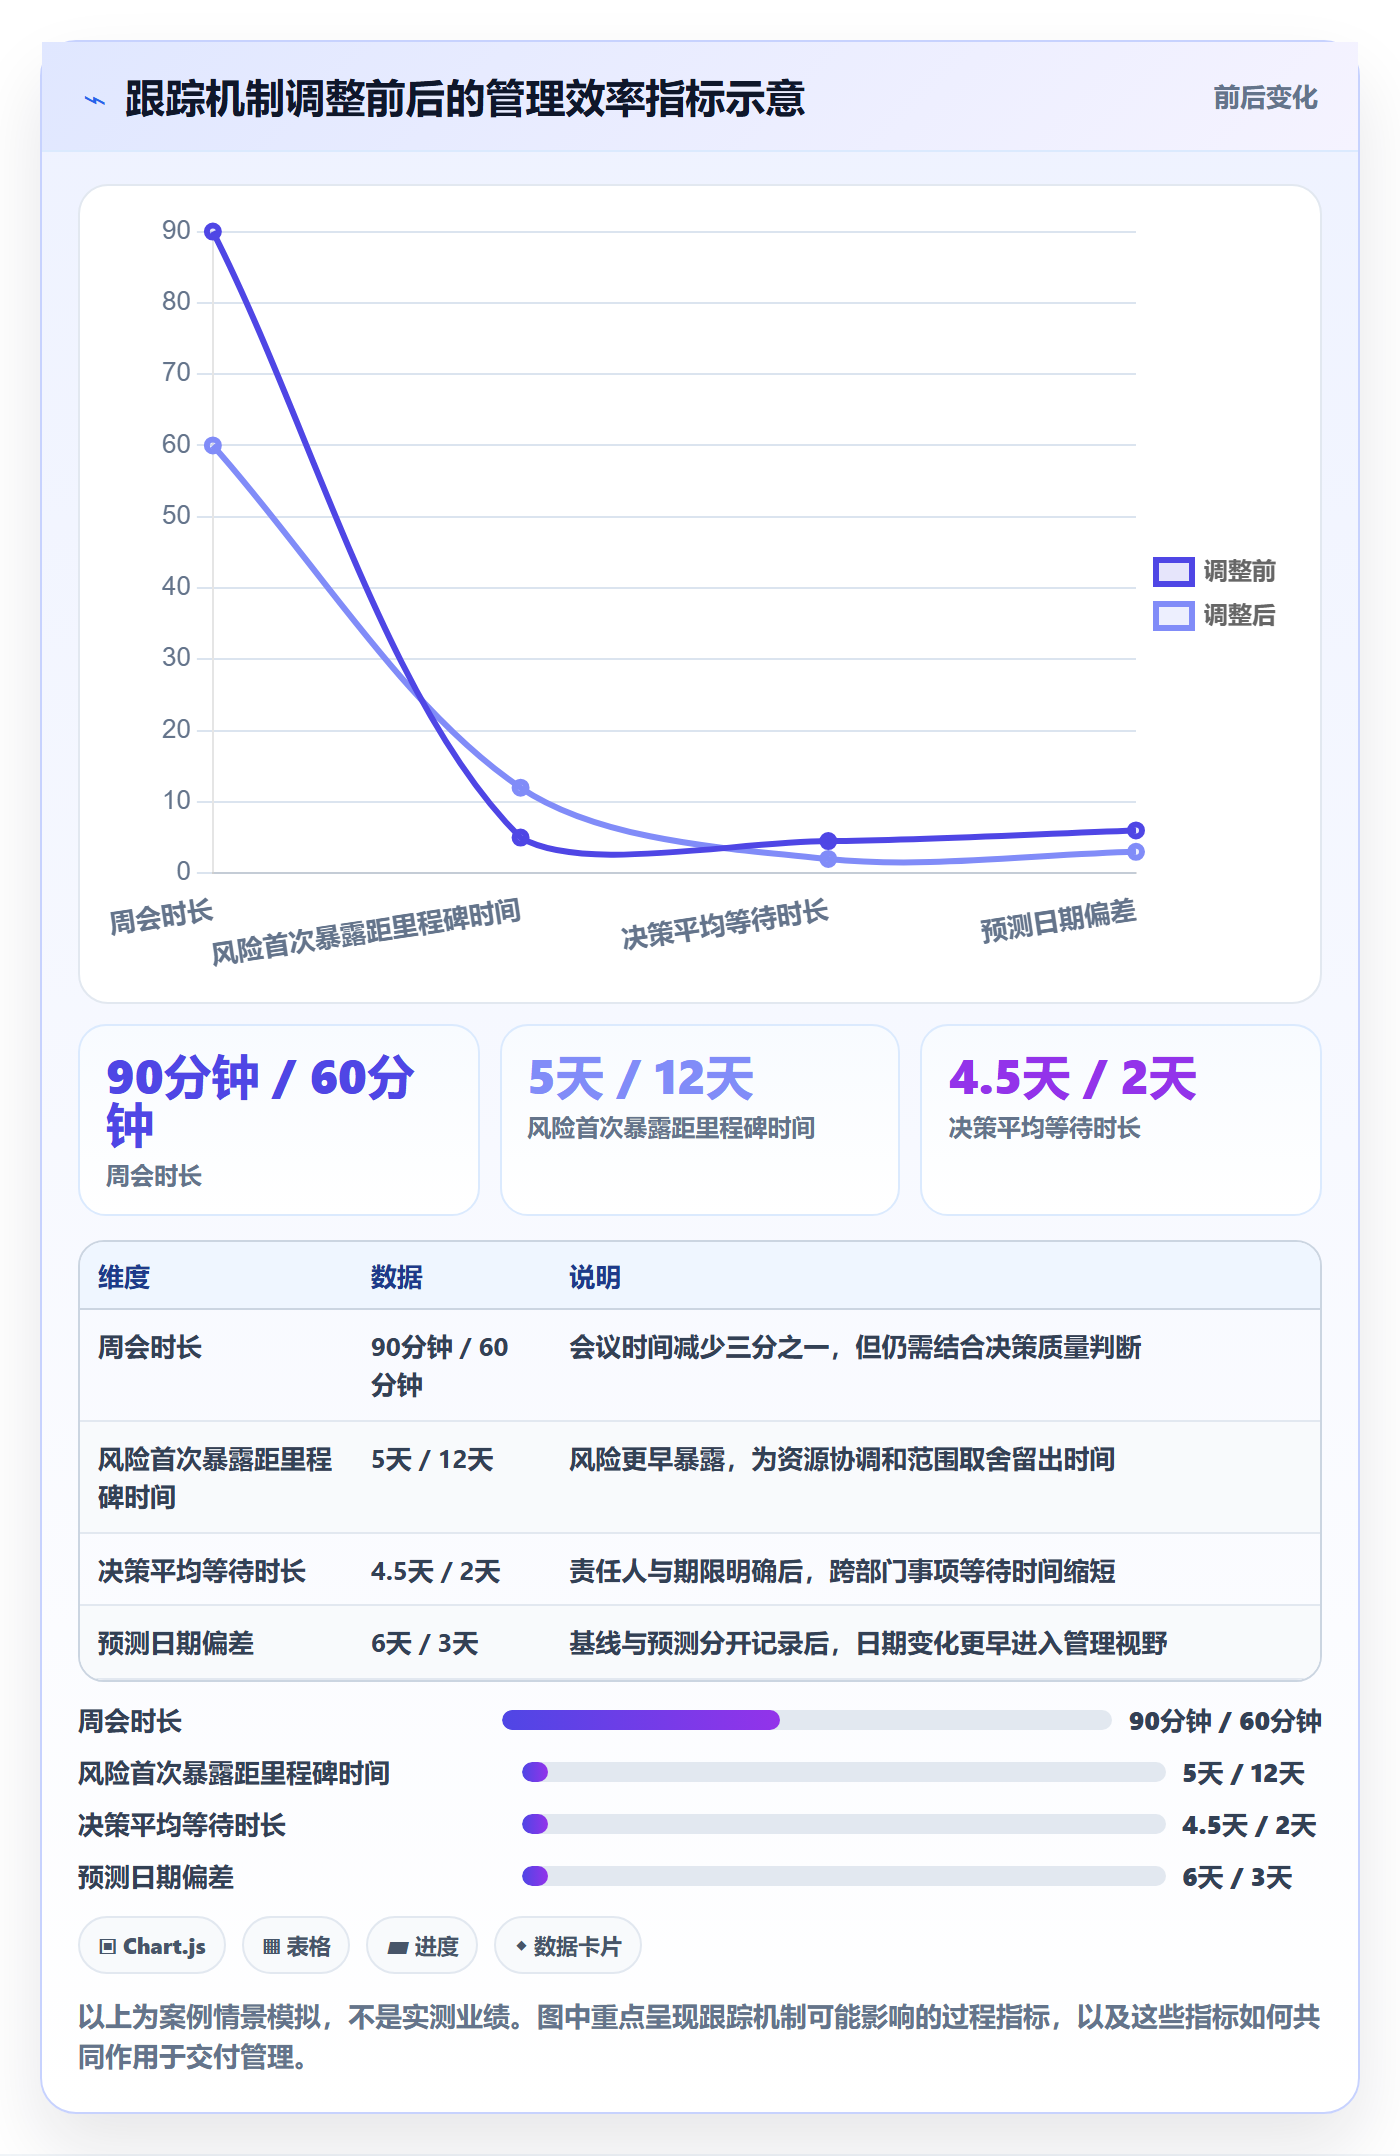Image resolution: width=1400 pixels, height=2156 pixels.
Task: Click the 表格 tag chip
Action: [296, 1945]
